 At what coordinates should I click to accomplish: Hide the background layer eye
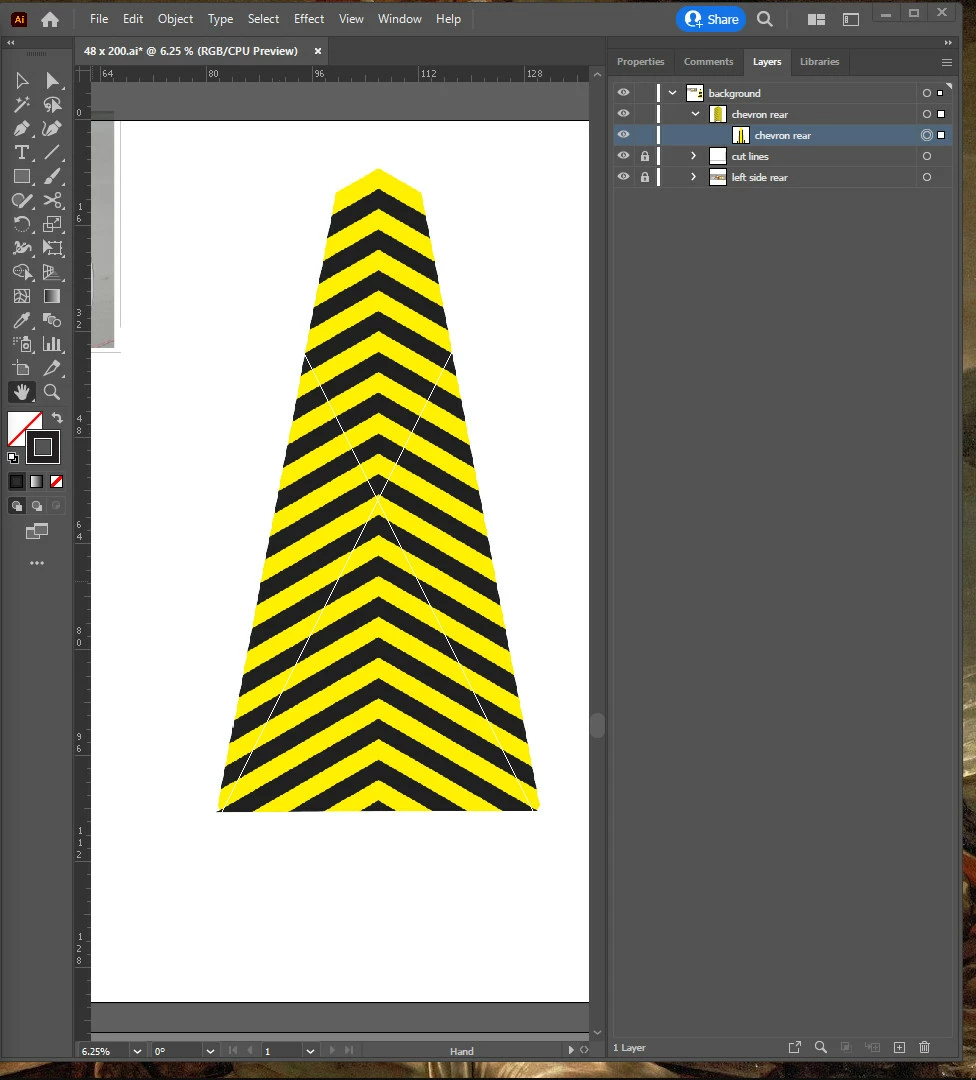click(623, 92)
